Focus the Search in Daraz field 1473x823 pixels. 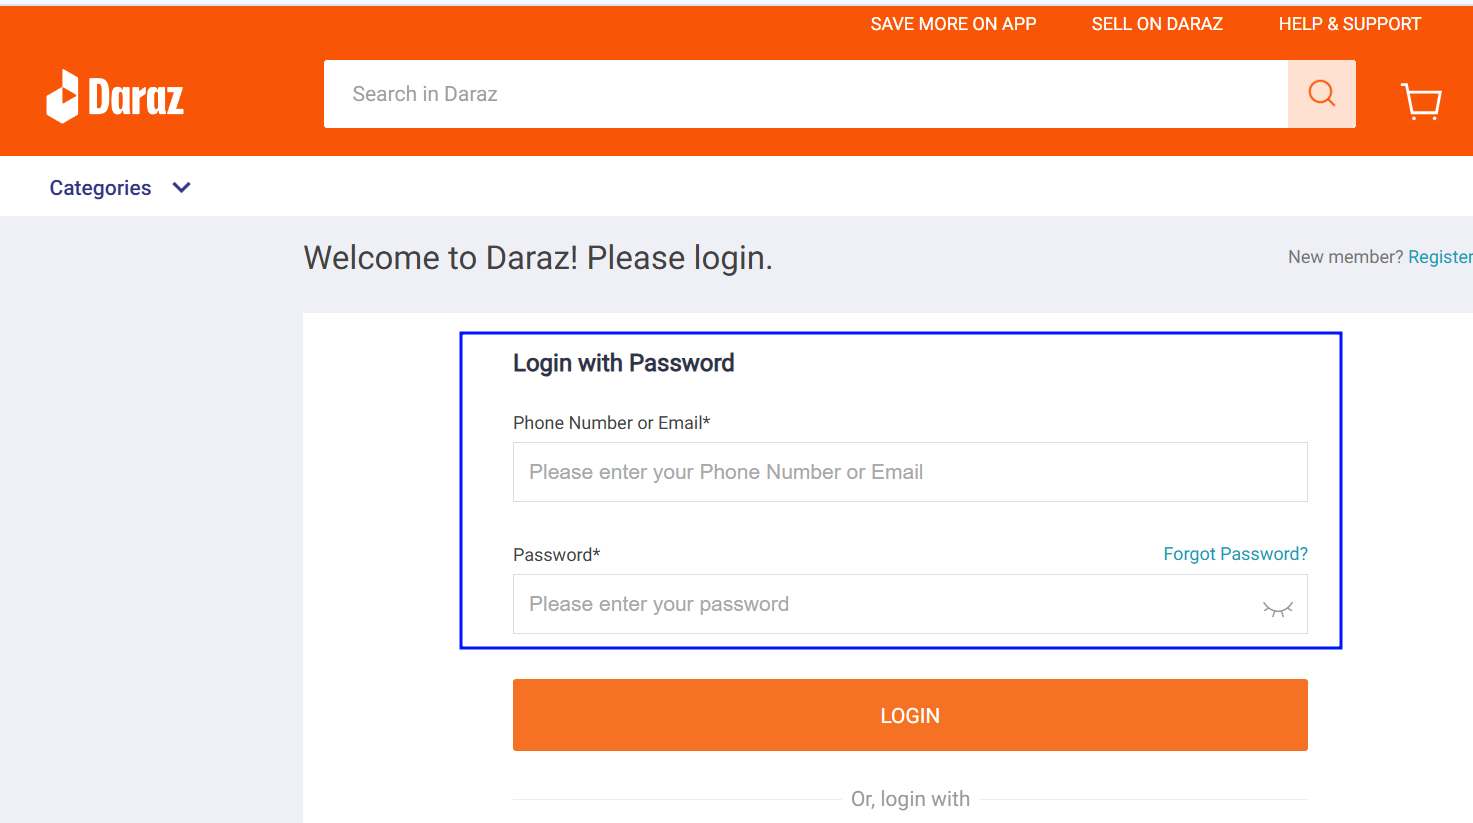805,94
